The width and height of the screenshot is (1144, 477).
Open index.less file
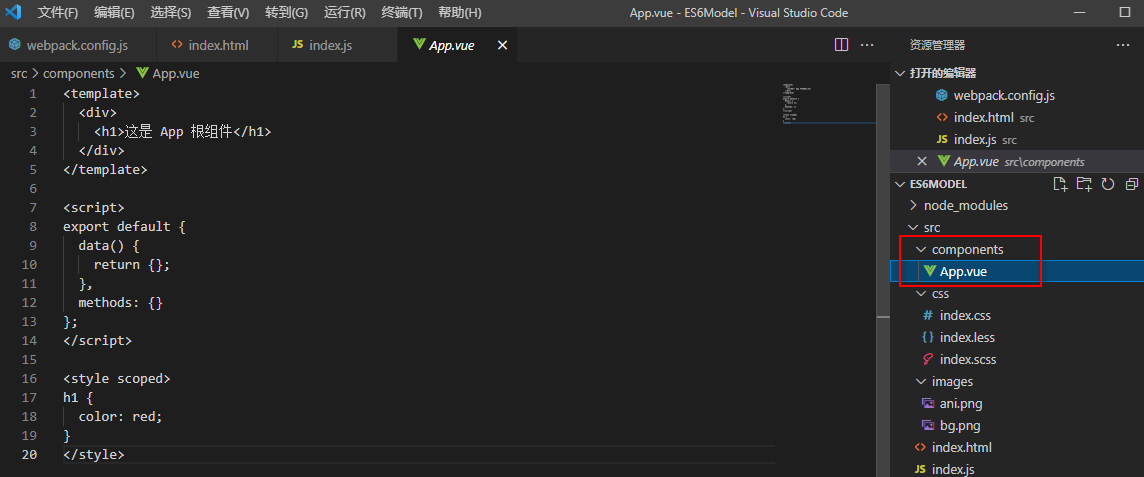pyautogui.click(x=1017, y=338)
